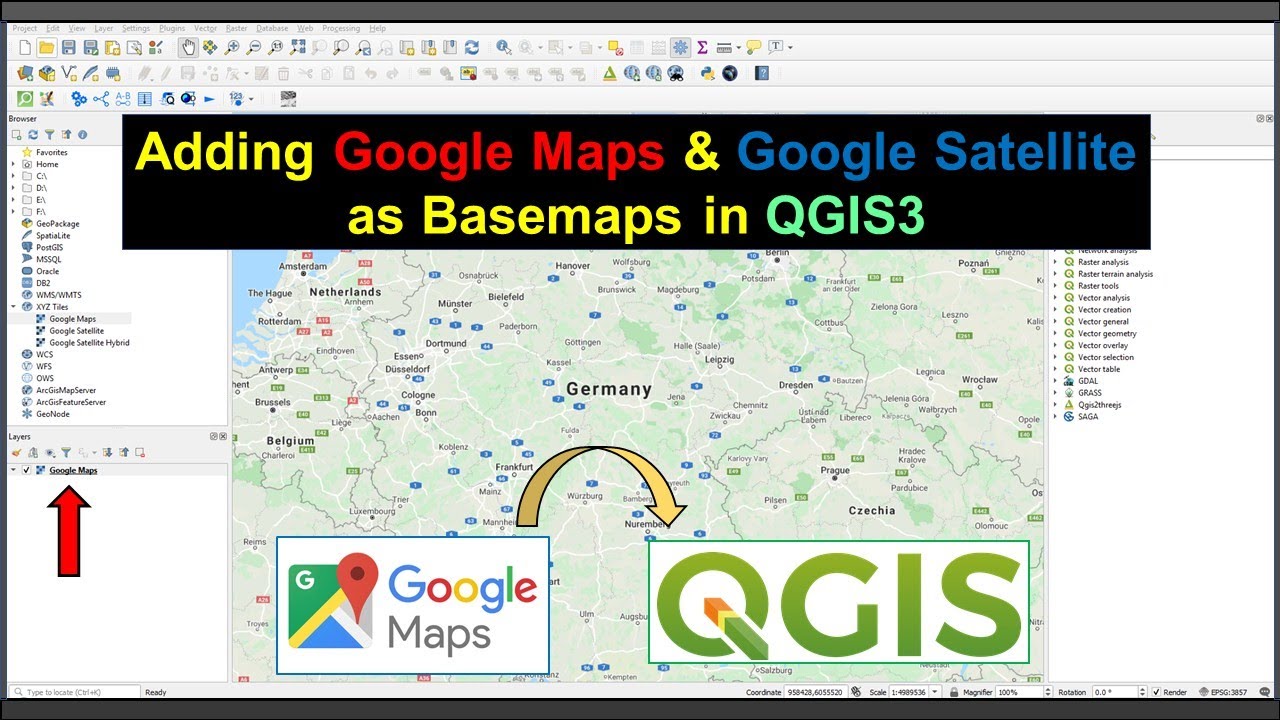
Task: Select the SAGA toolbox group
Action: [x=1087, y=417]
